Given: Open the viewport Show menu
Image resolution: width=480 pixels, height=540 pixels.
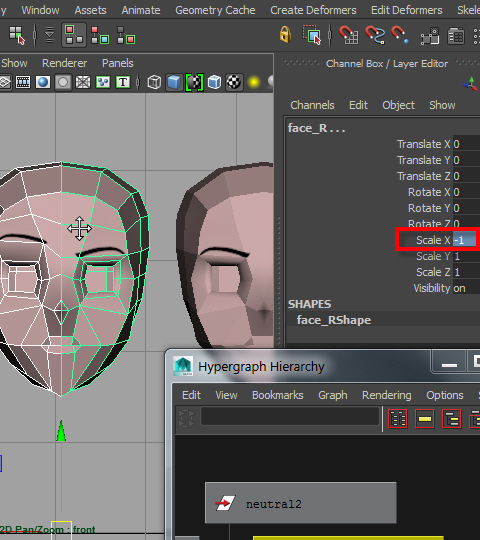Looking at the screenshot, I should pos(14,63).
